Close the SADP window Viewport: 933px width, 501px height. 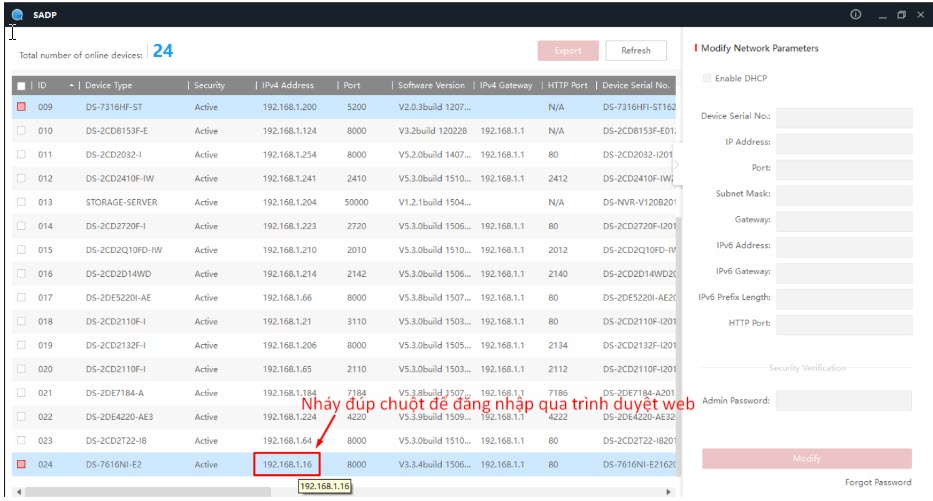click(x=920, y=14)
